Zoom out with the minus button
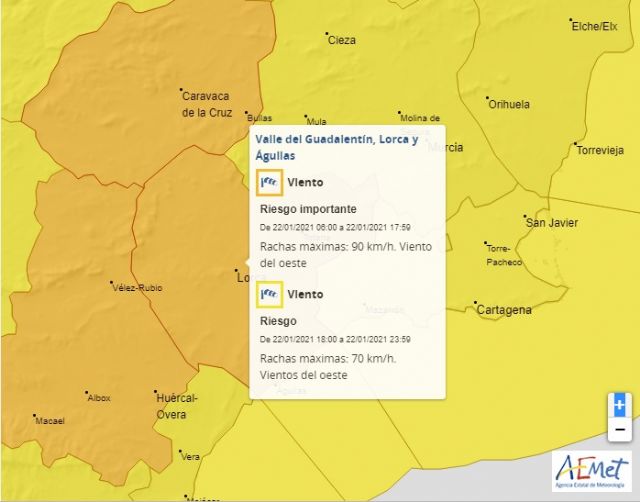The height and width of the screenshot is (502, 640). coord(619,429)
